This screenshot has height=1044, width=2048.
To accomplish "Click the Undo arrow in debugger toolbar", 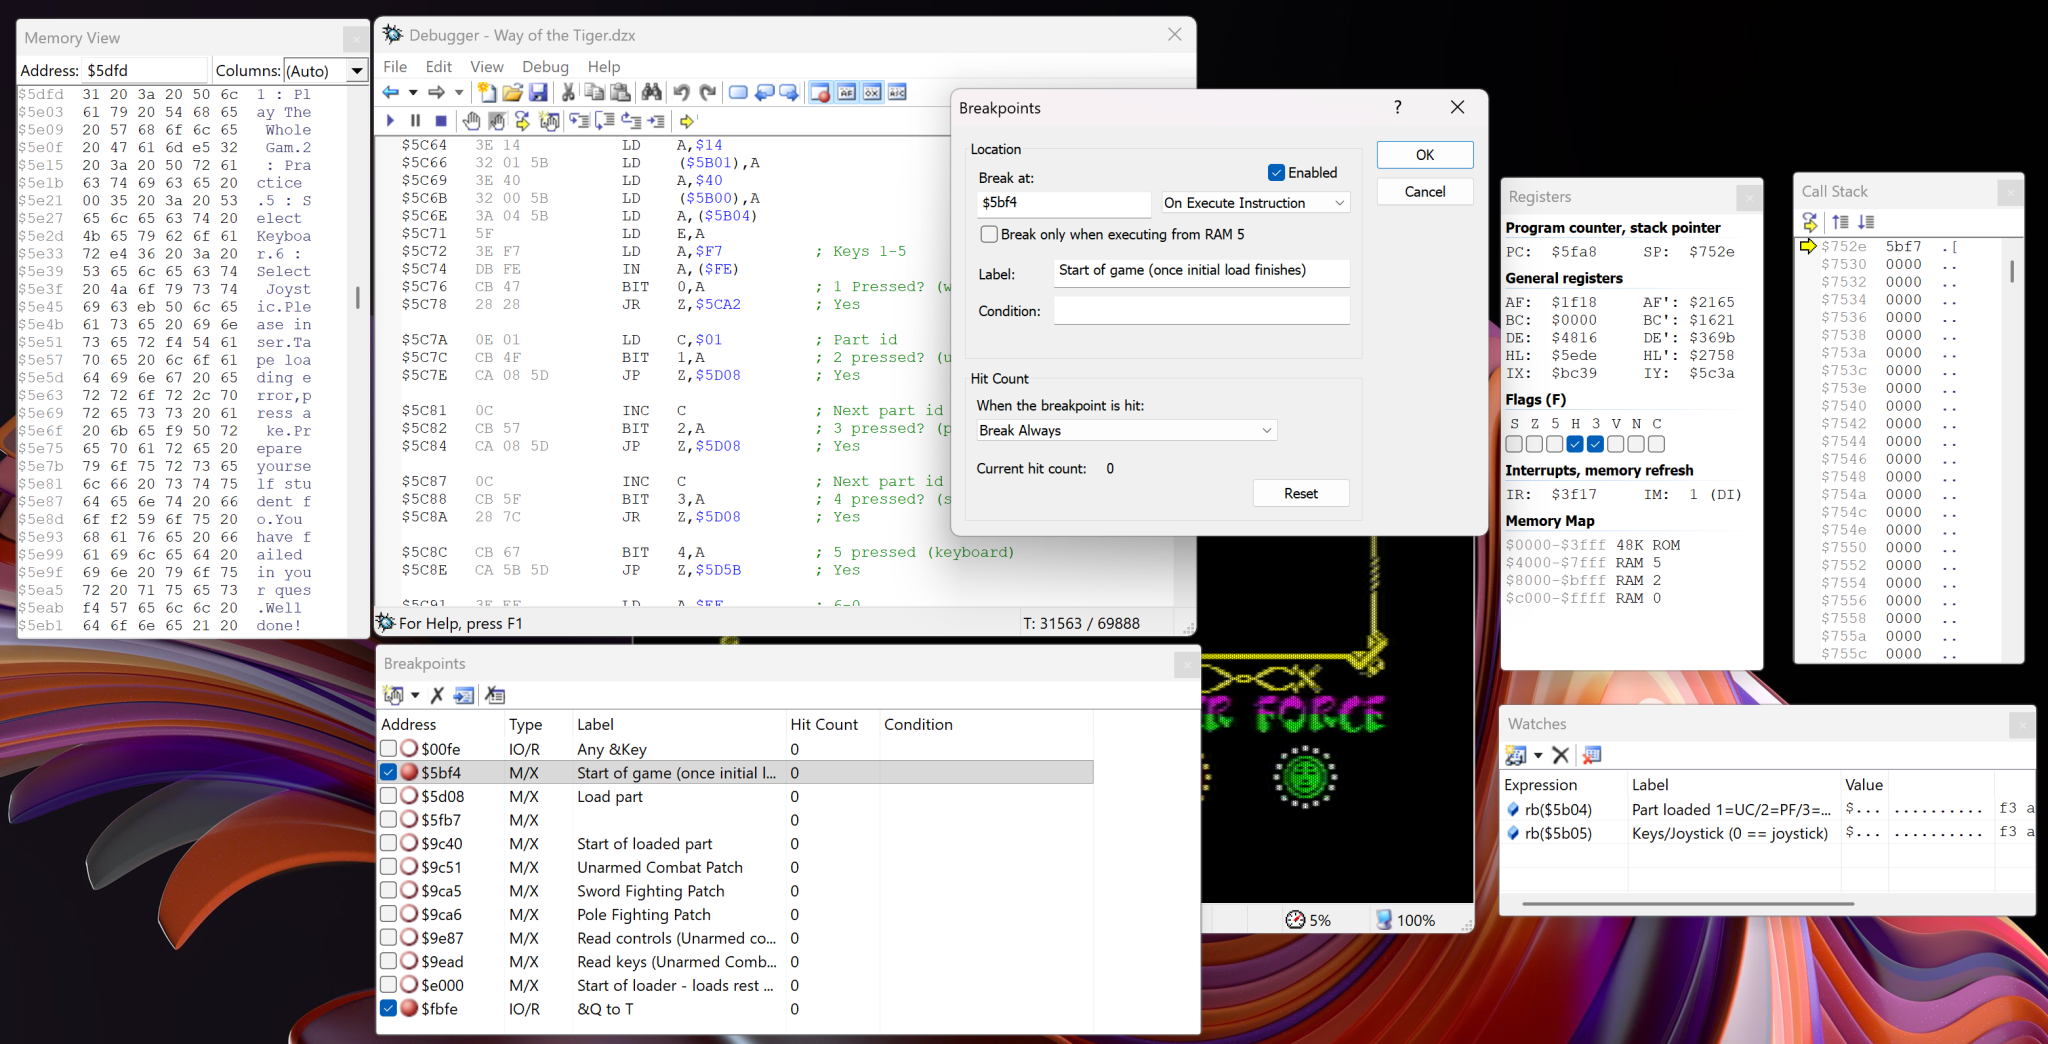I will pos(681,93).
